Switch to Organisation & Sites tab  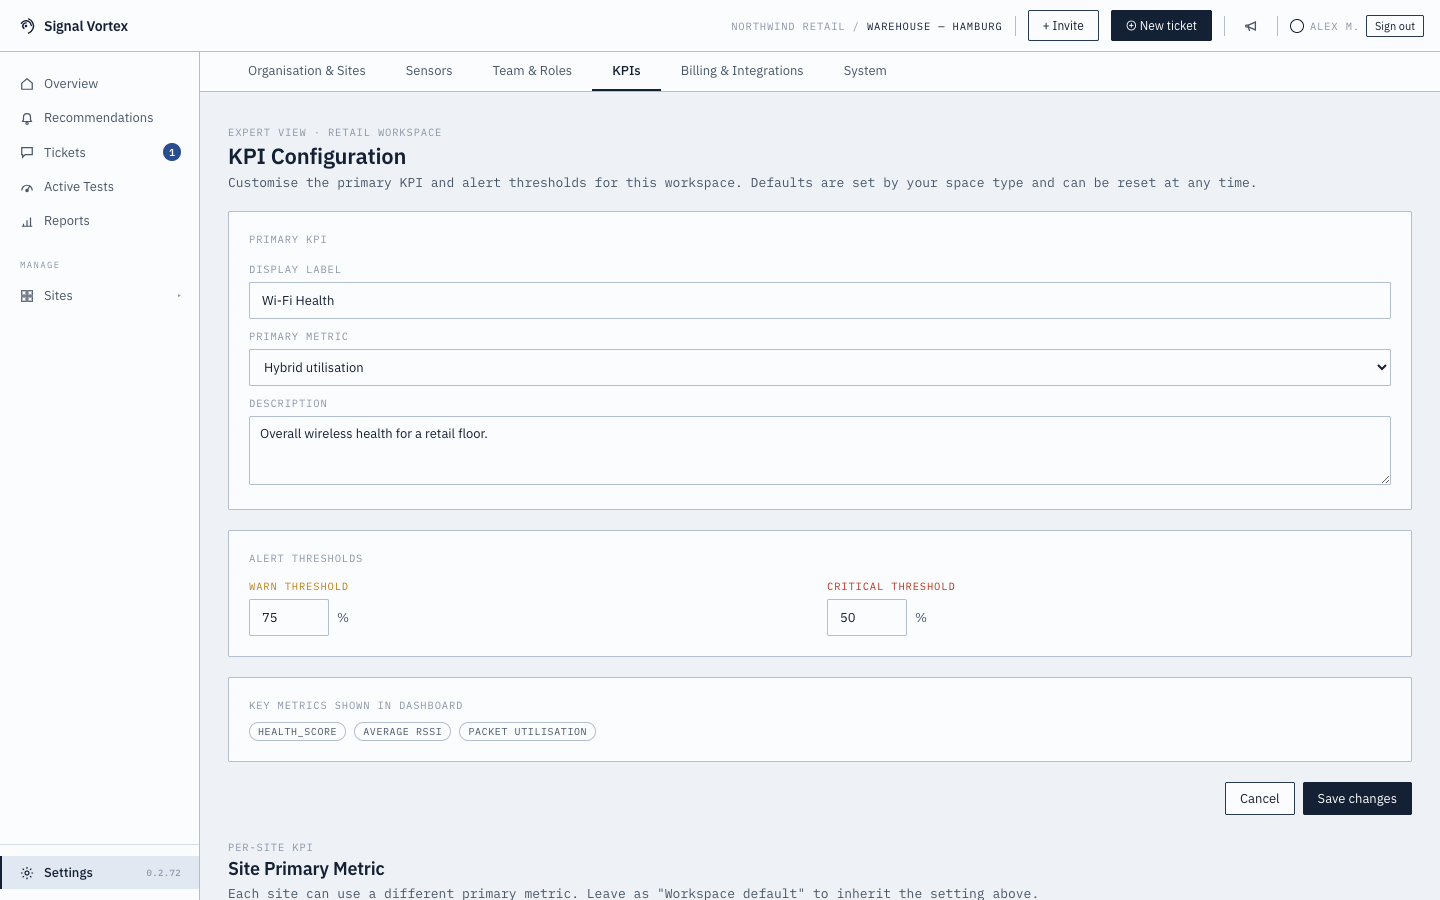(307, 71)
